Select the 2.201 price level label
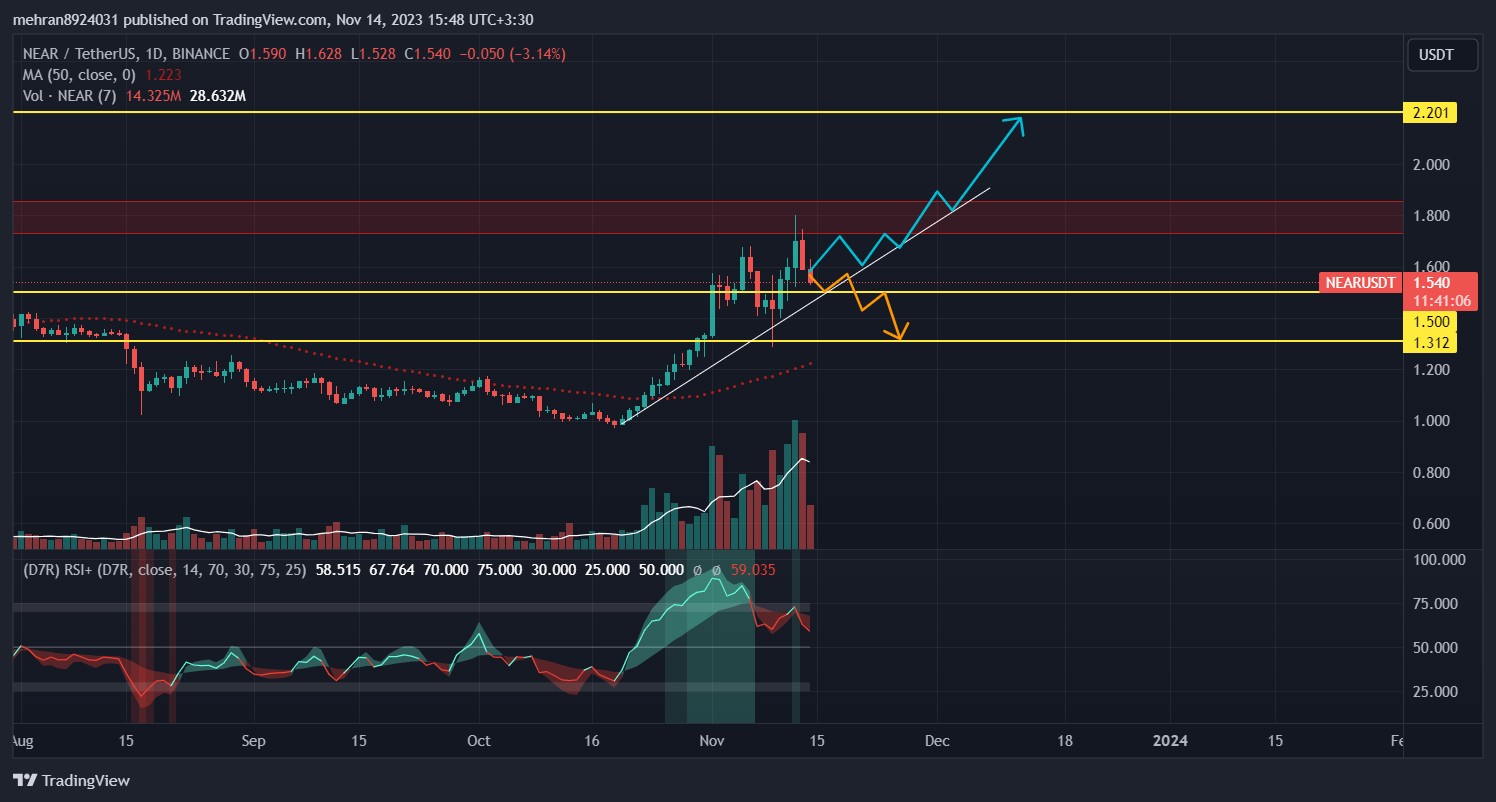 (x=1430, y=112)
